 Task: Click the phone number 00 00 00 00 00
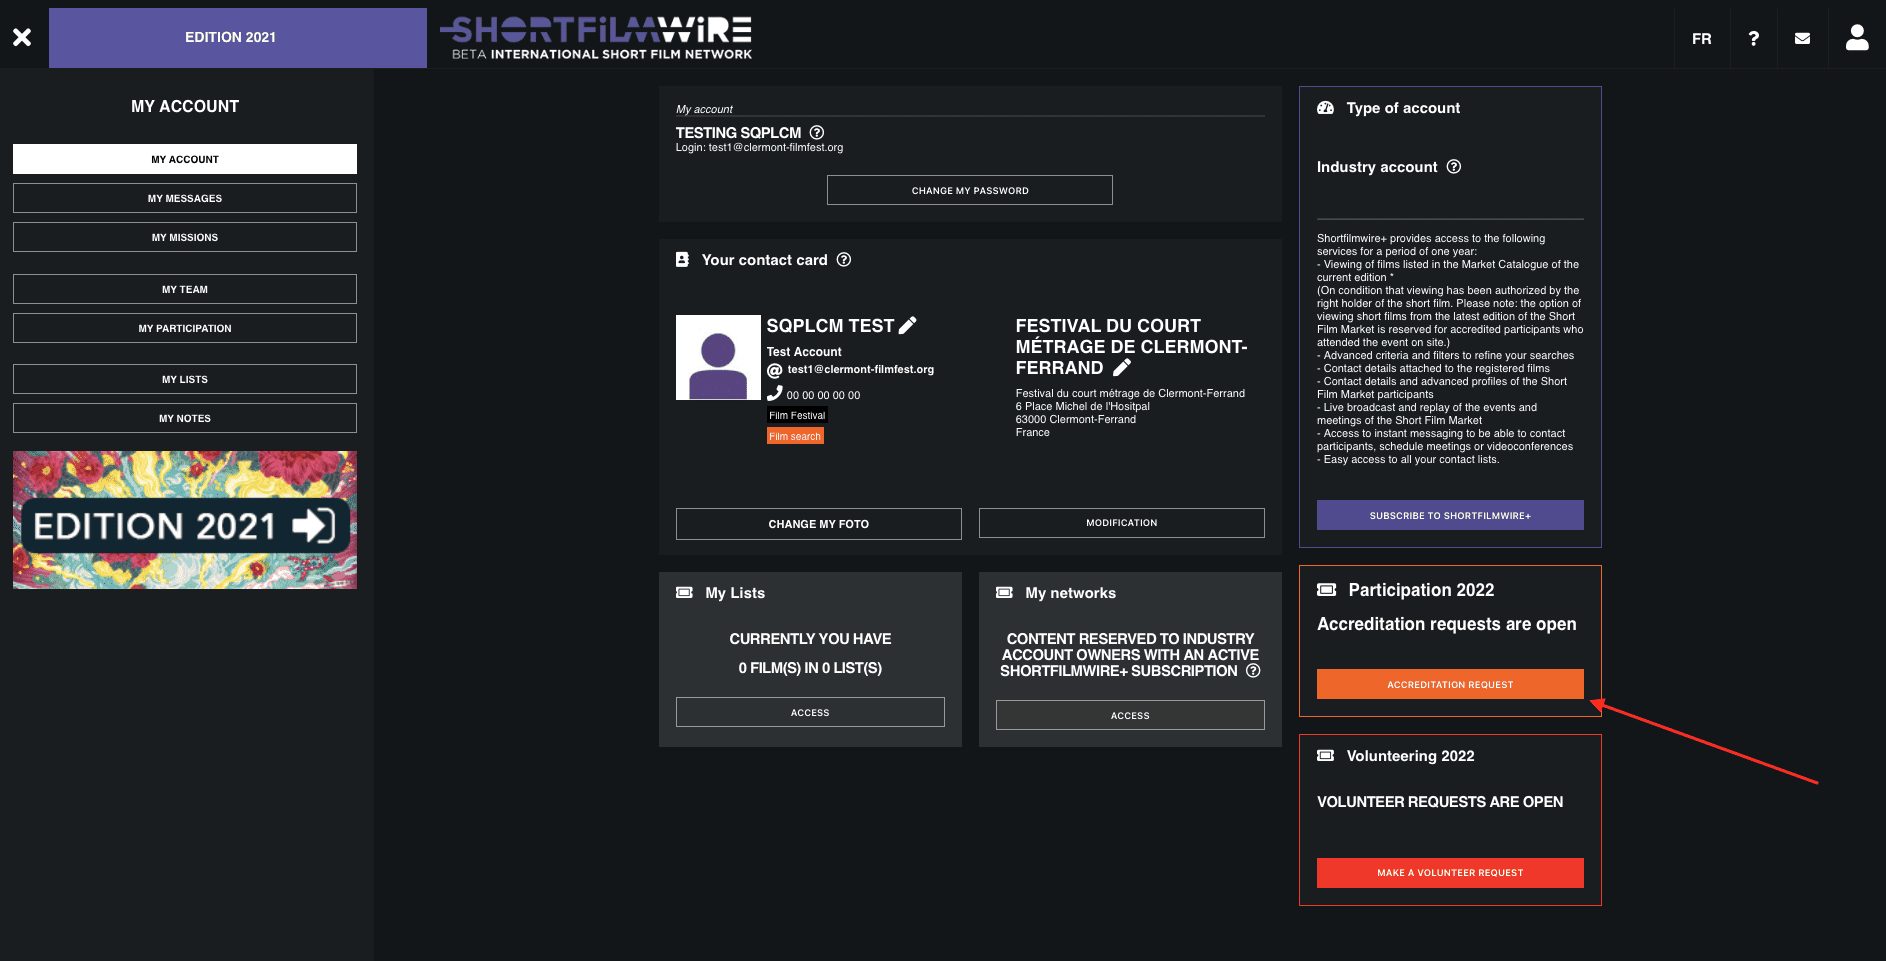tap(823, 396)
